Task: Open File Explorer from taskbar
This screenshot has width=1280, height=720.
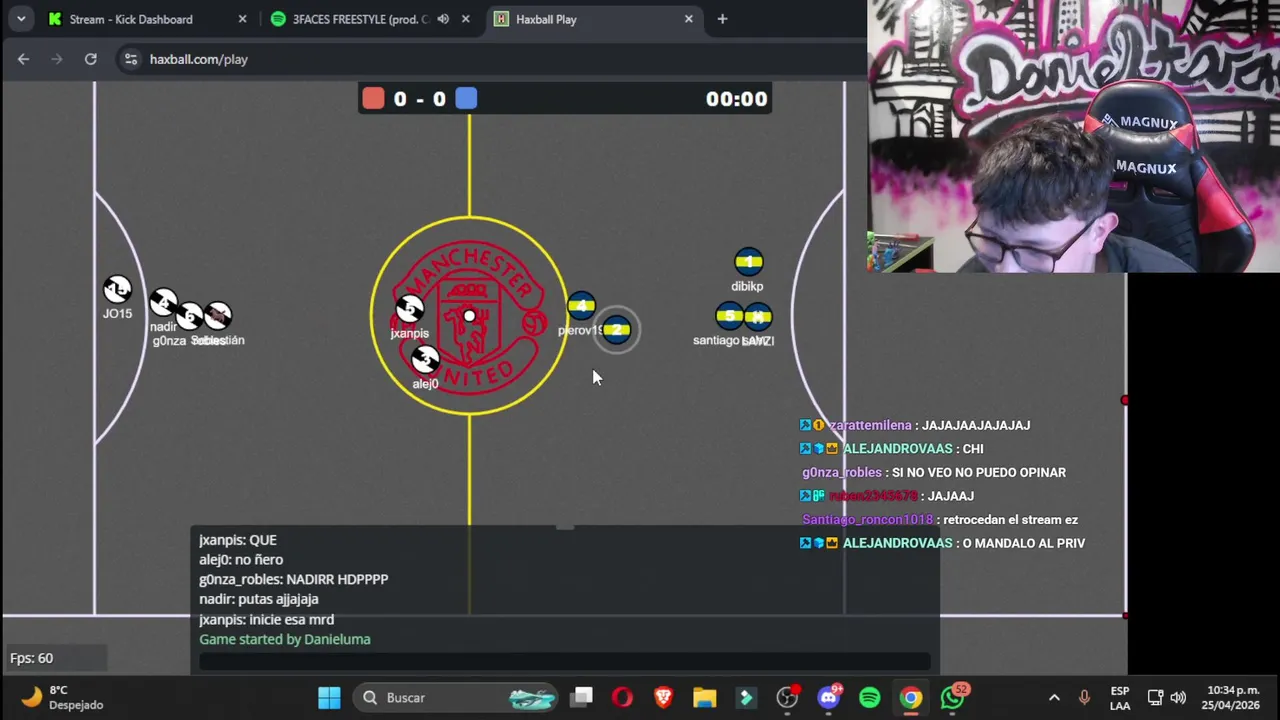Action: 705,697
